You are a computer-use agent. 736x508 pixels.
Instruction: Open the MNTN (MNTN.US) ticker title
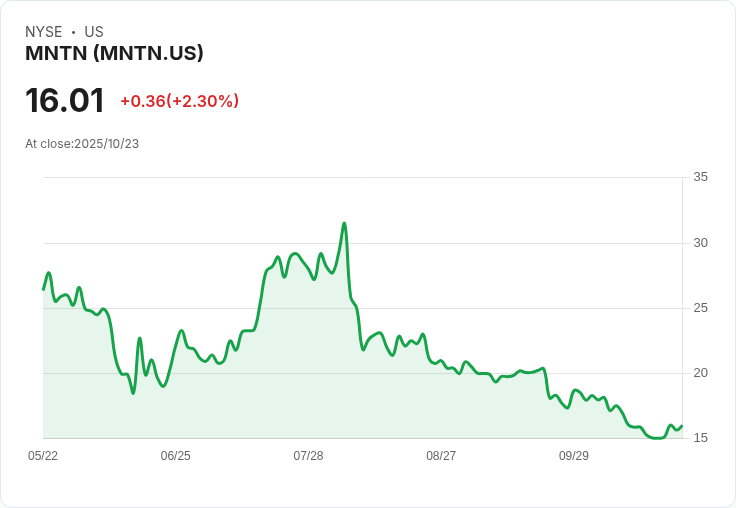click(x=114, y=54)
